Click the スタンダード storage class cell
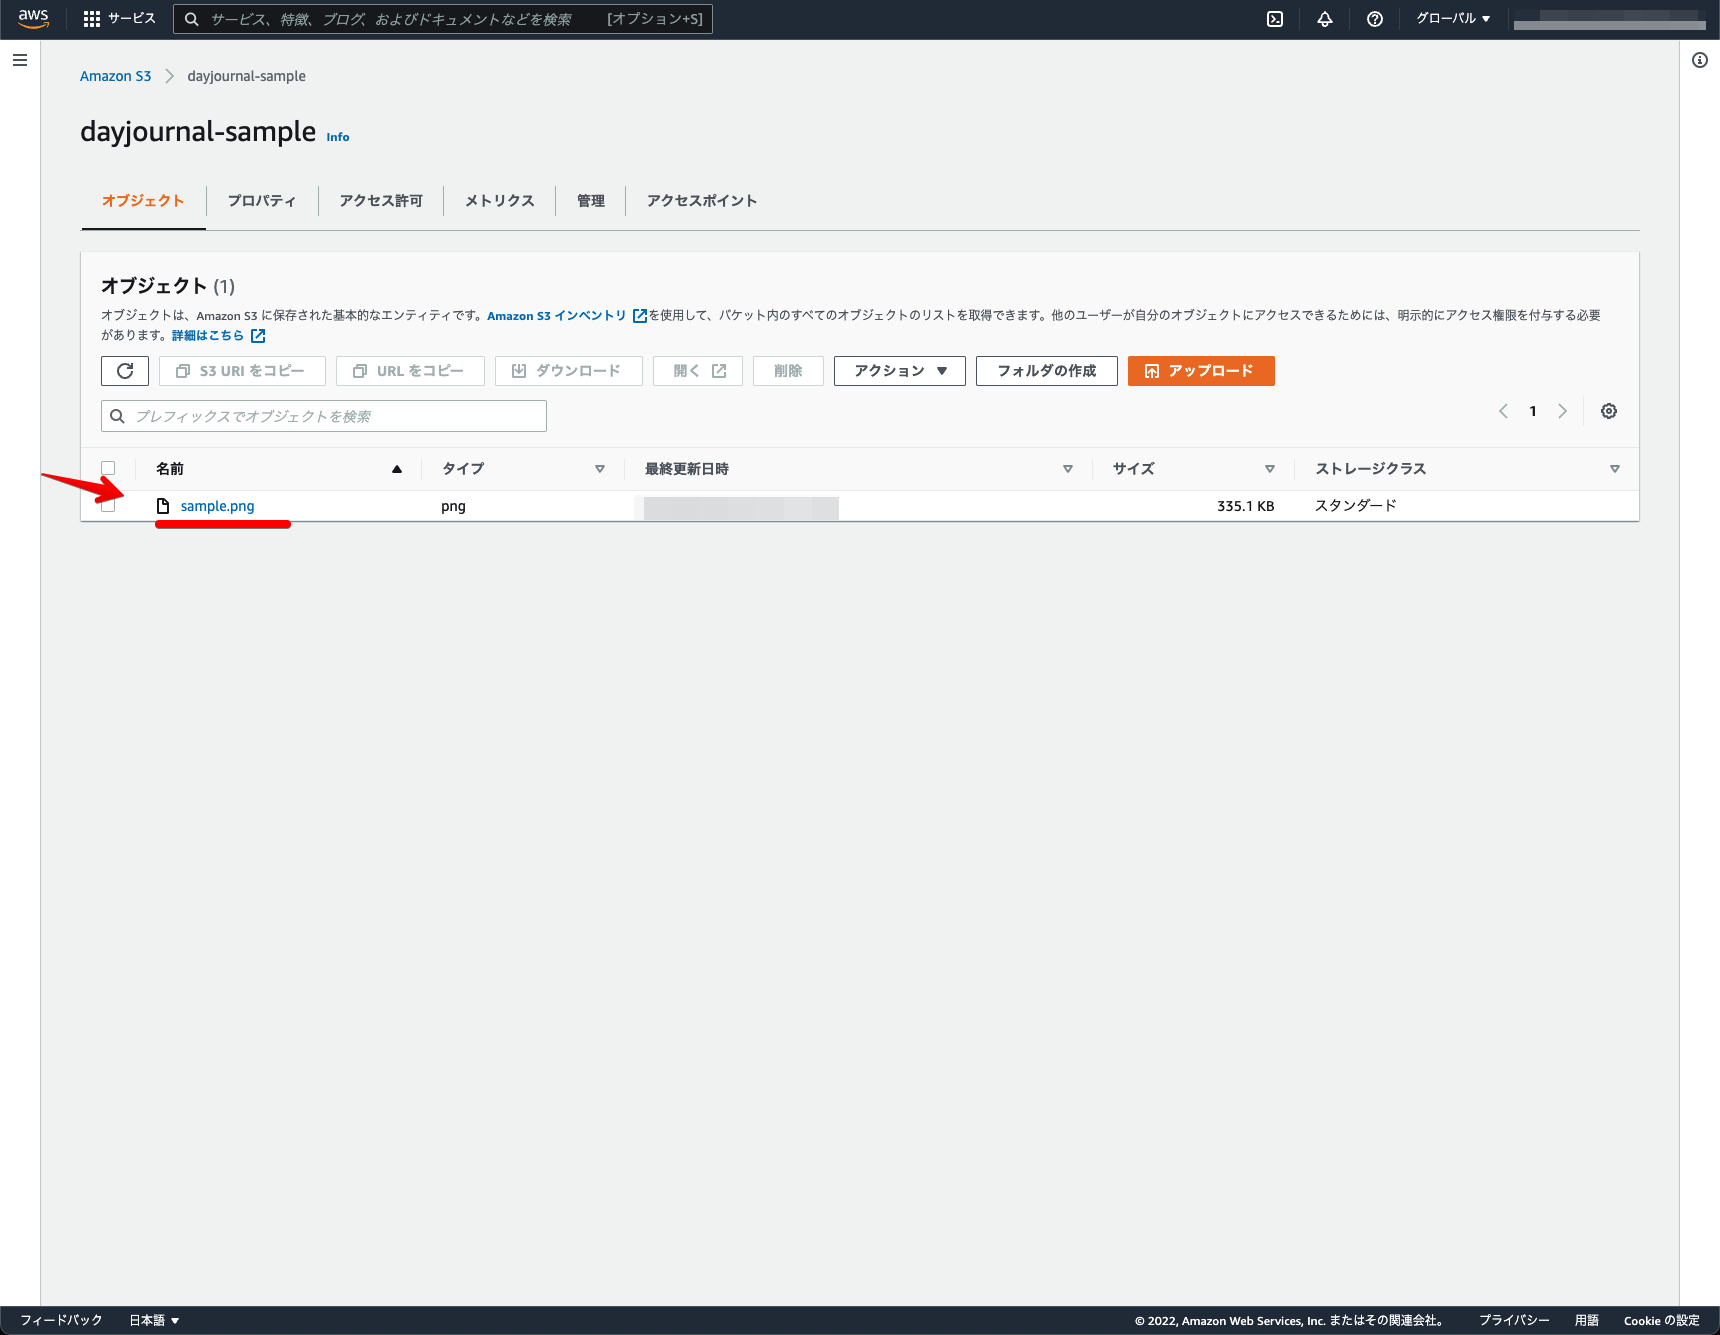 [x=1356, y=506]
